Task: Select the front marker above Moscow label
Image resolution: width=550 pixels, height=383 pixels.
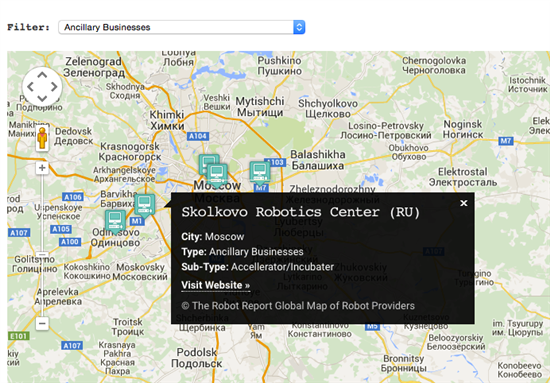Action: pos(217,176)
